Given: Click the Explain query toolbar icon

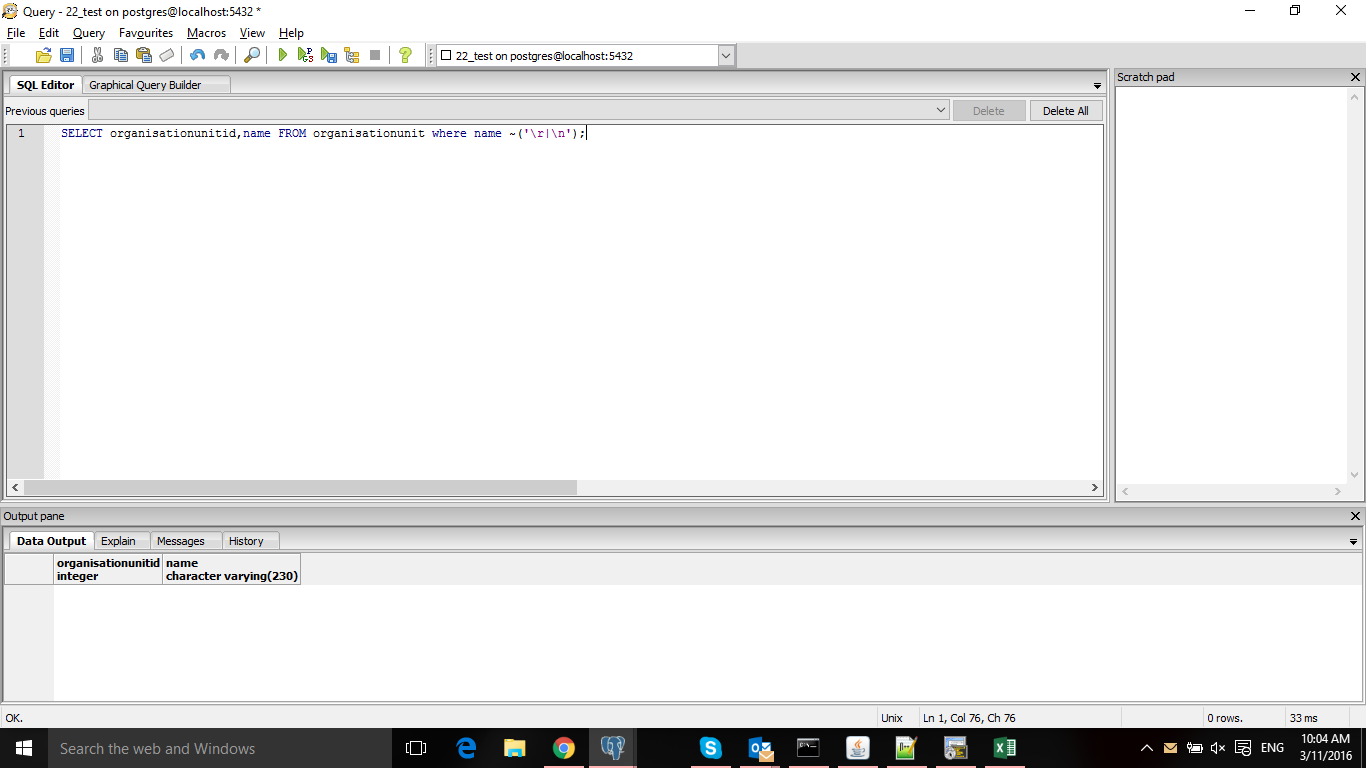Looking at the screenshot, I should click(x=352, y=56).
